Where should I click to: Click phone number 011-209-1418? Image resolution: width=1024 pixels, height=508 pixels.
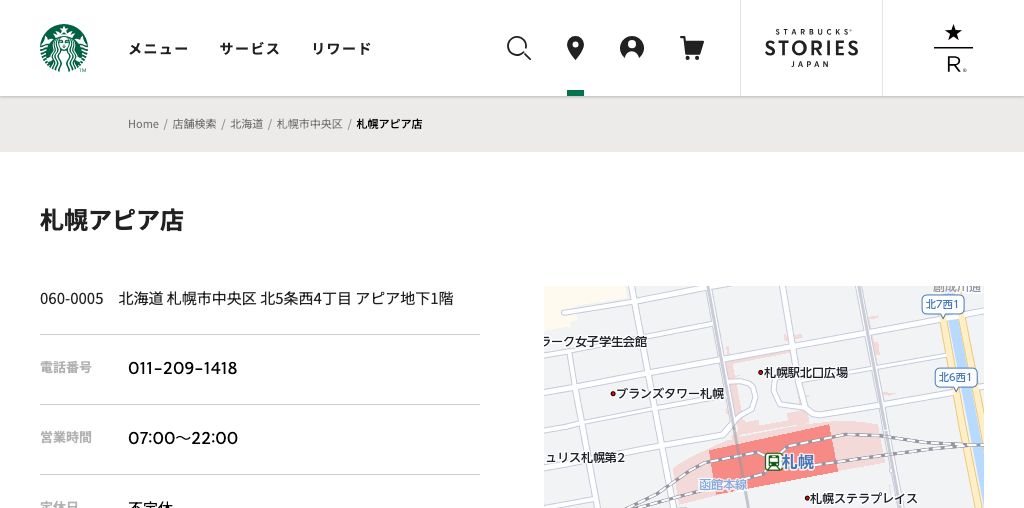coord(182,368)
